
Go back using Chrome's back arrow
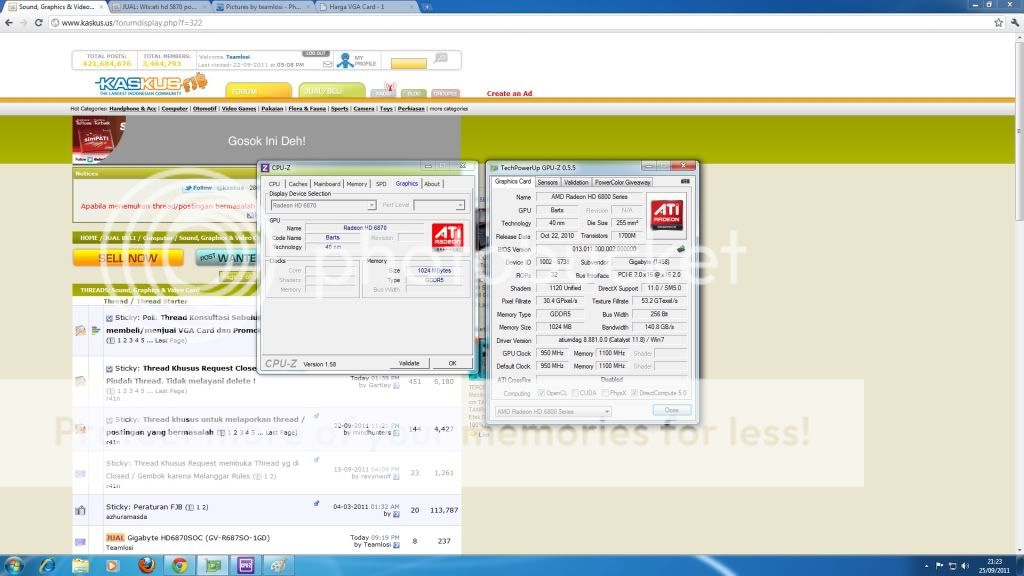(8, 22)
